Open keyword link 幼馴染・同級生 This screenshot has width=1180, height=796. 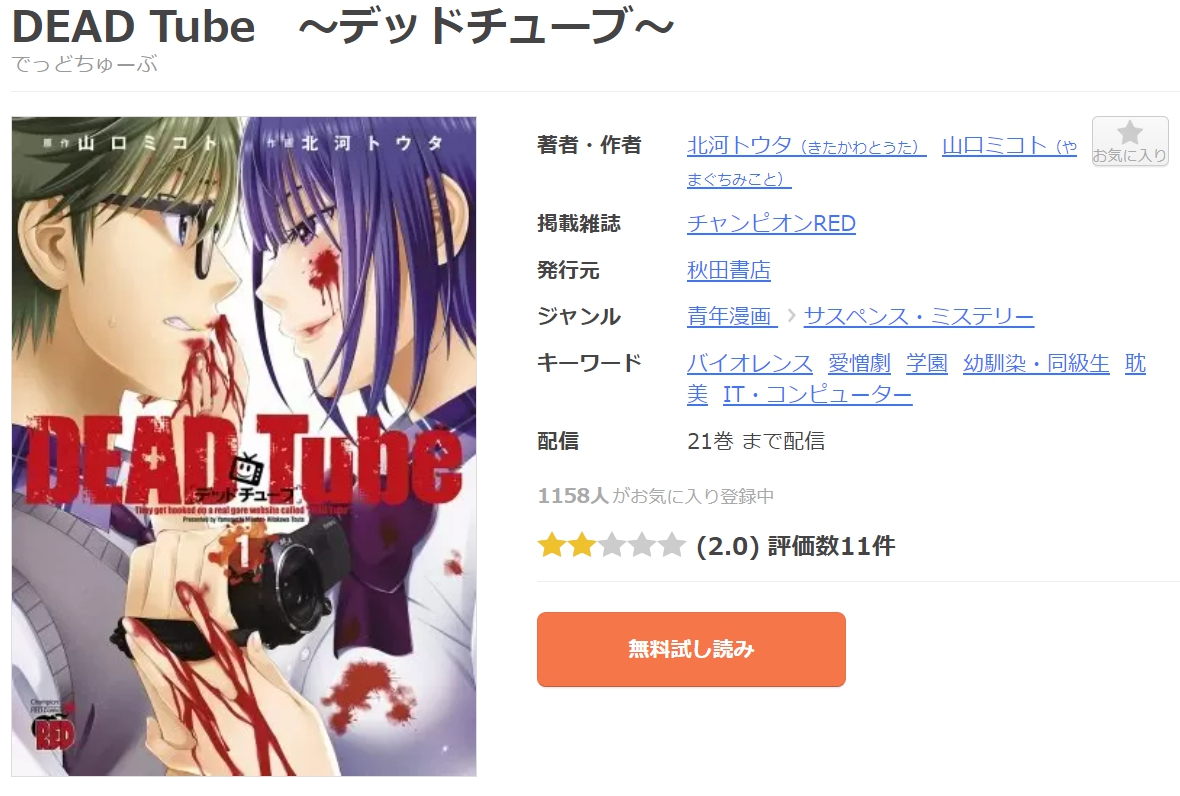pyautogui.click(x=1036, y=363)
